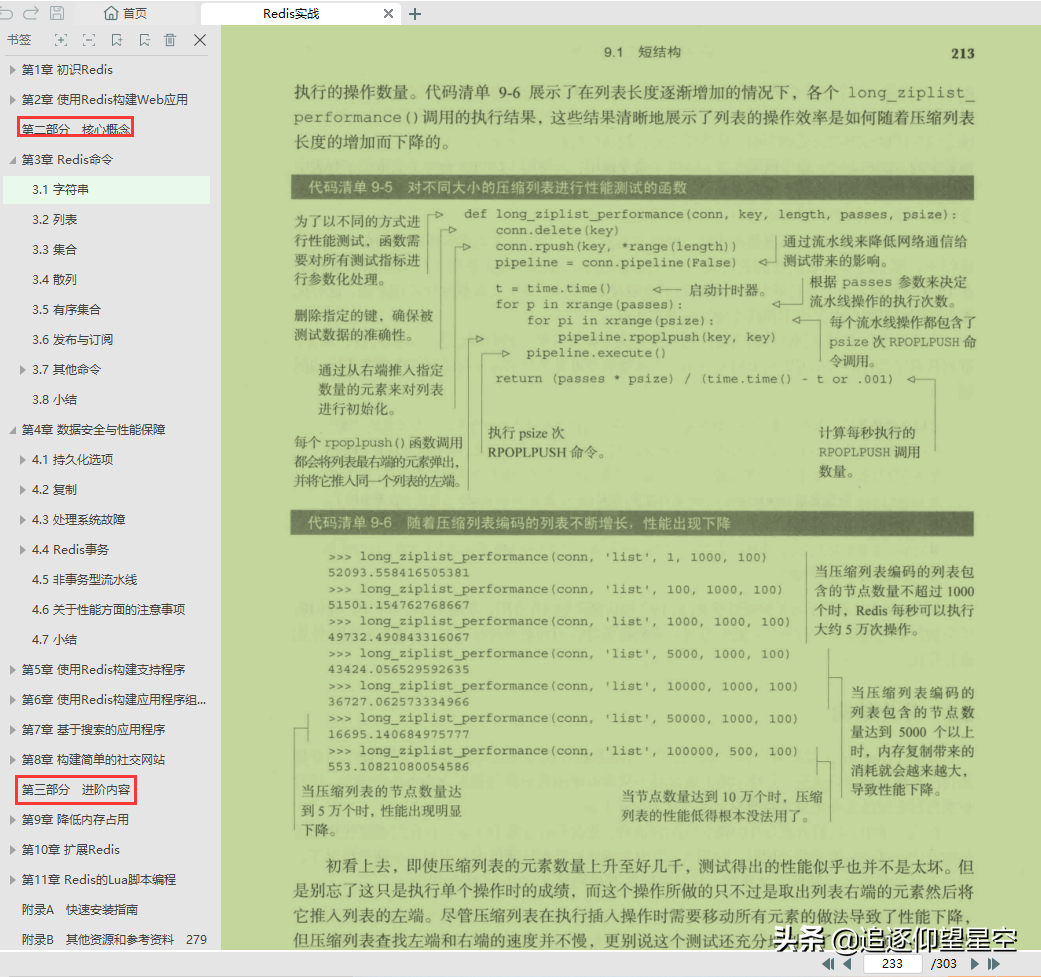Click the page number 213 in header
This screenshot has width=1041, height=977.
click(x=963, y=54)
